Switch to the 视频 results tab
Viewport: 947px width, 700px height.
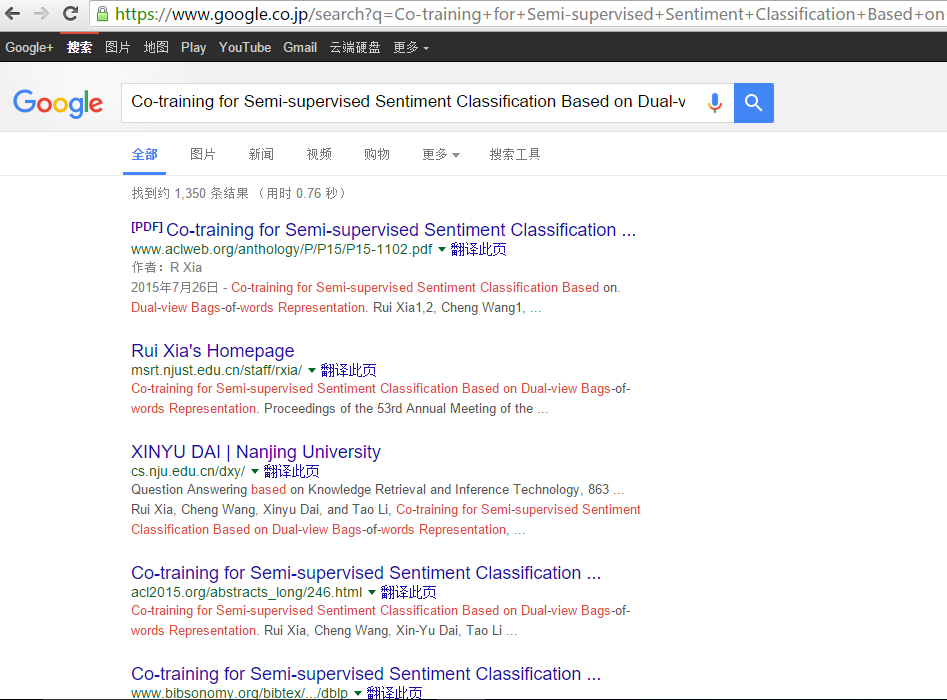(319, 155)
